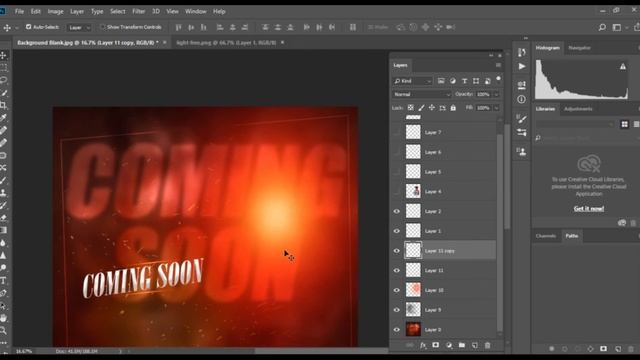Click the histogram warning triangle icon
The width and height of the screenshot is (640, 360).
point(622,66)
